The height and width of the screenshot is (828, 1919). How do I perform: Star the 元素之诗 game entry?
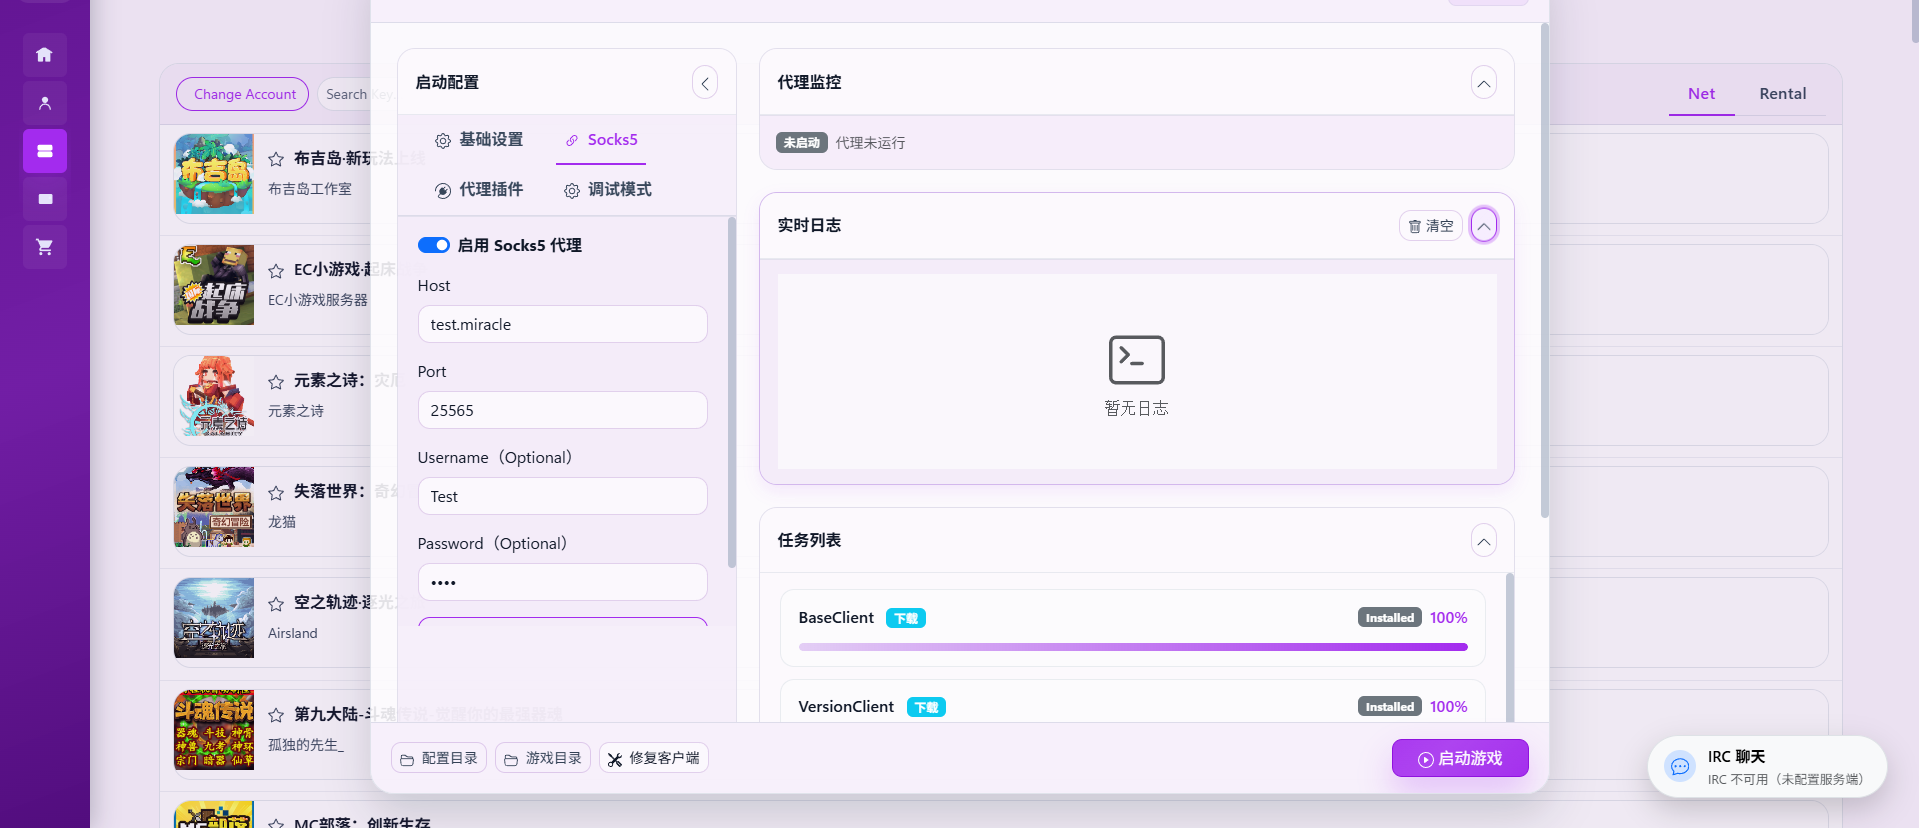(x=276, y=381)
